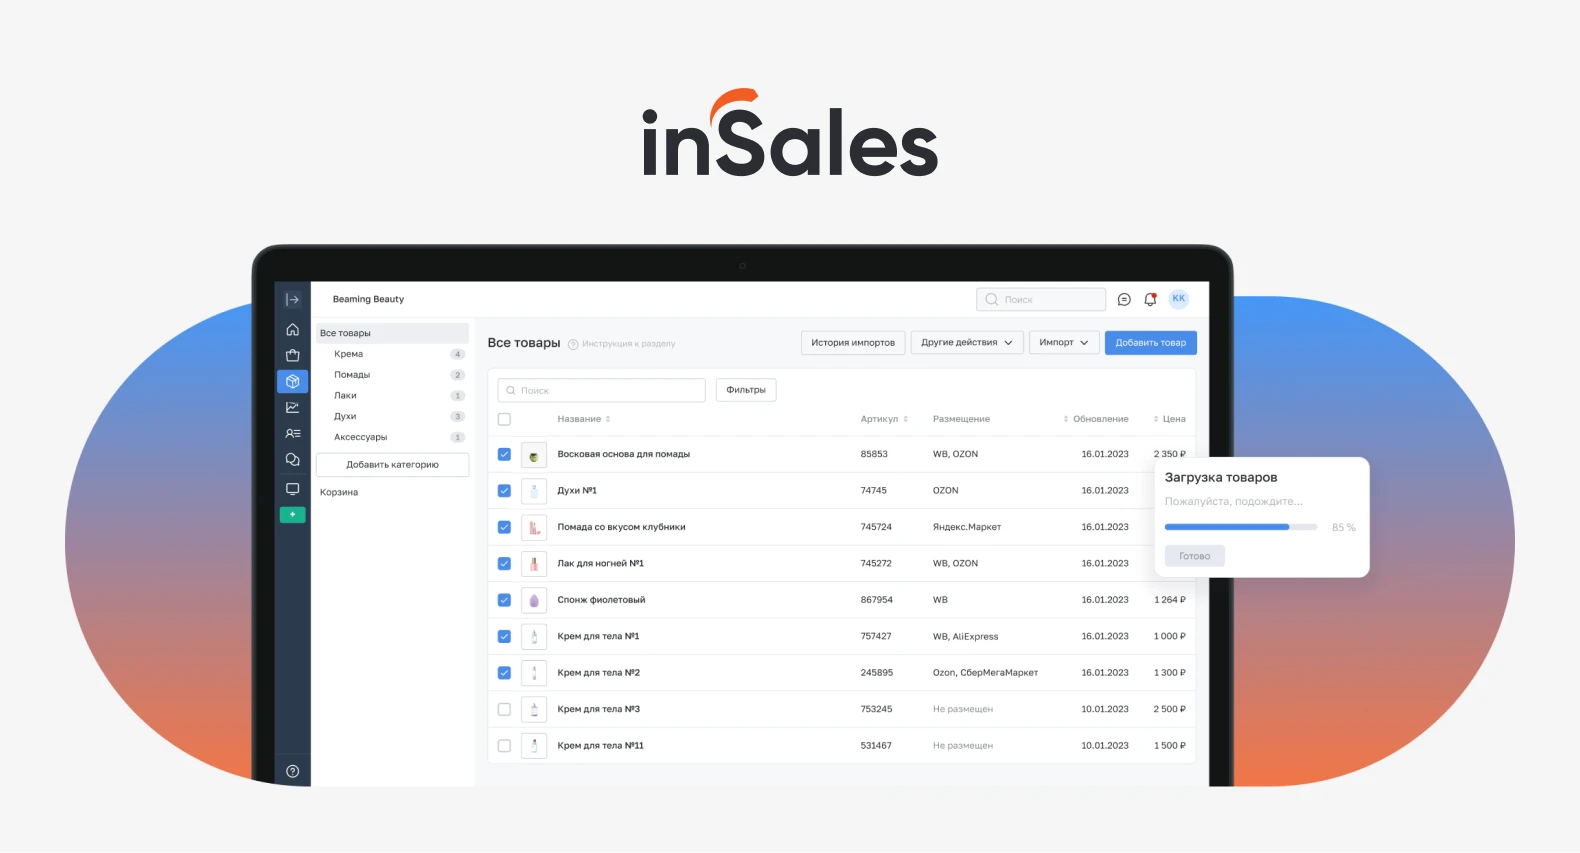The height and width of the screenshot is (853, 1580).
Task: Open the notifications bell icon
Action: coord(1150,299)
